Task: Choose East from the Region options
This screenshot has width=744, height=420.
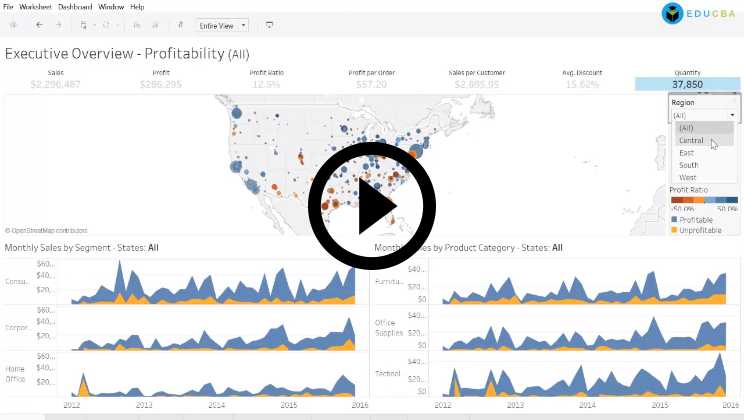Action: 686,153
